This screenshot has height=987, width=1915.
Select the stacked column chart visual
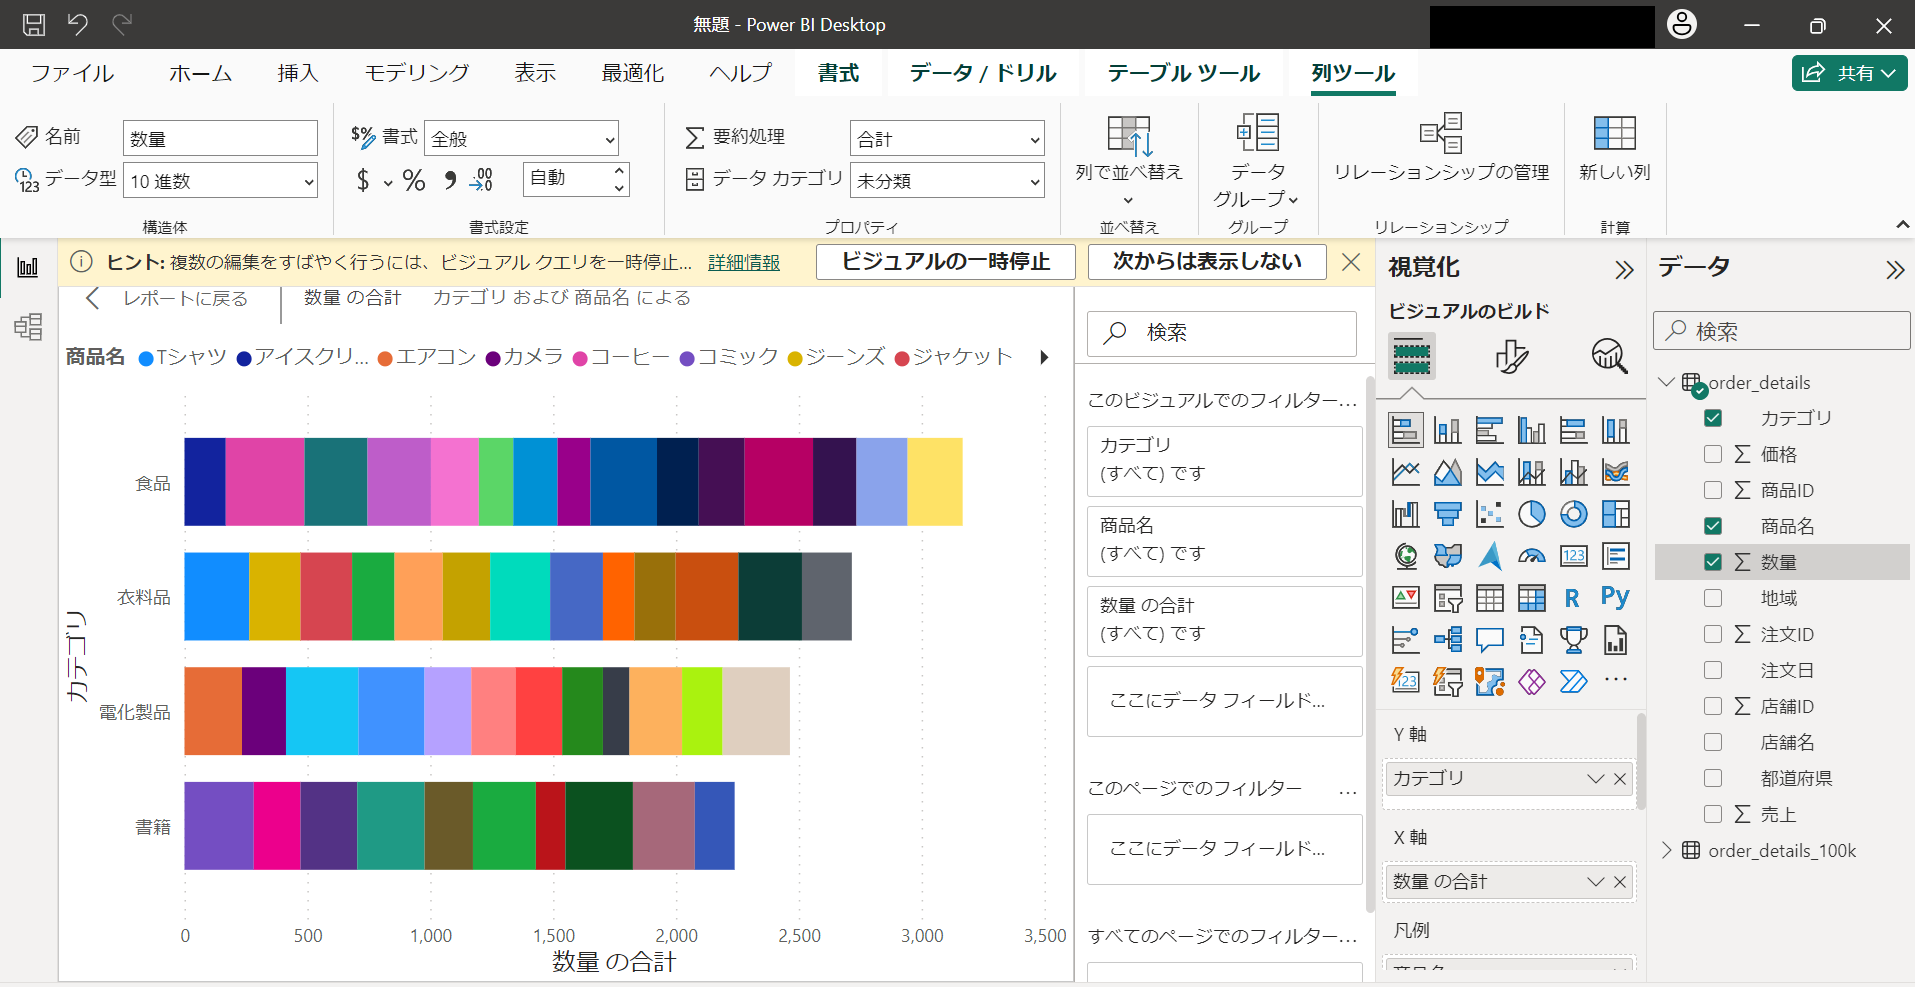(x=1447, y=430)
